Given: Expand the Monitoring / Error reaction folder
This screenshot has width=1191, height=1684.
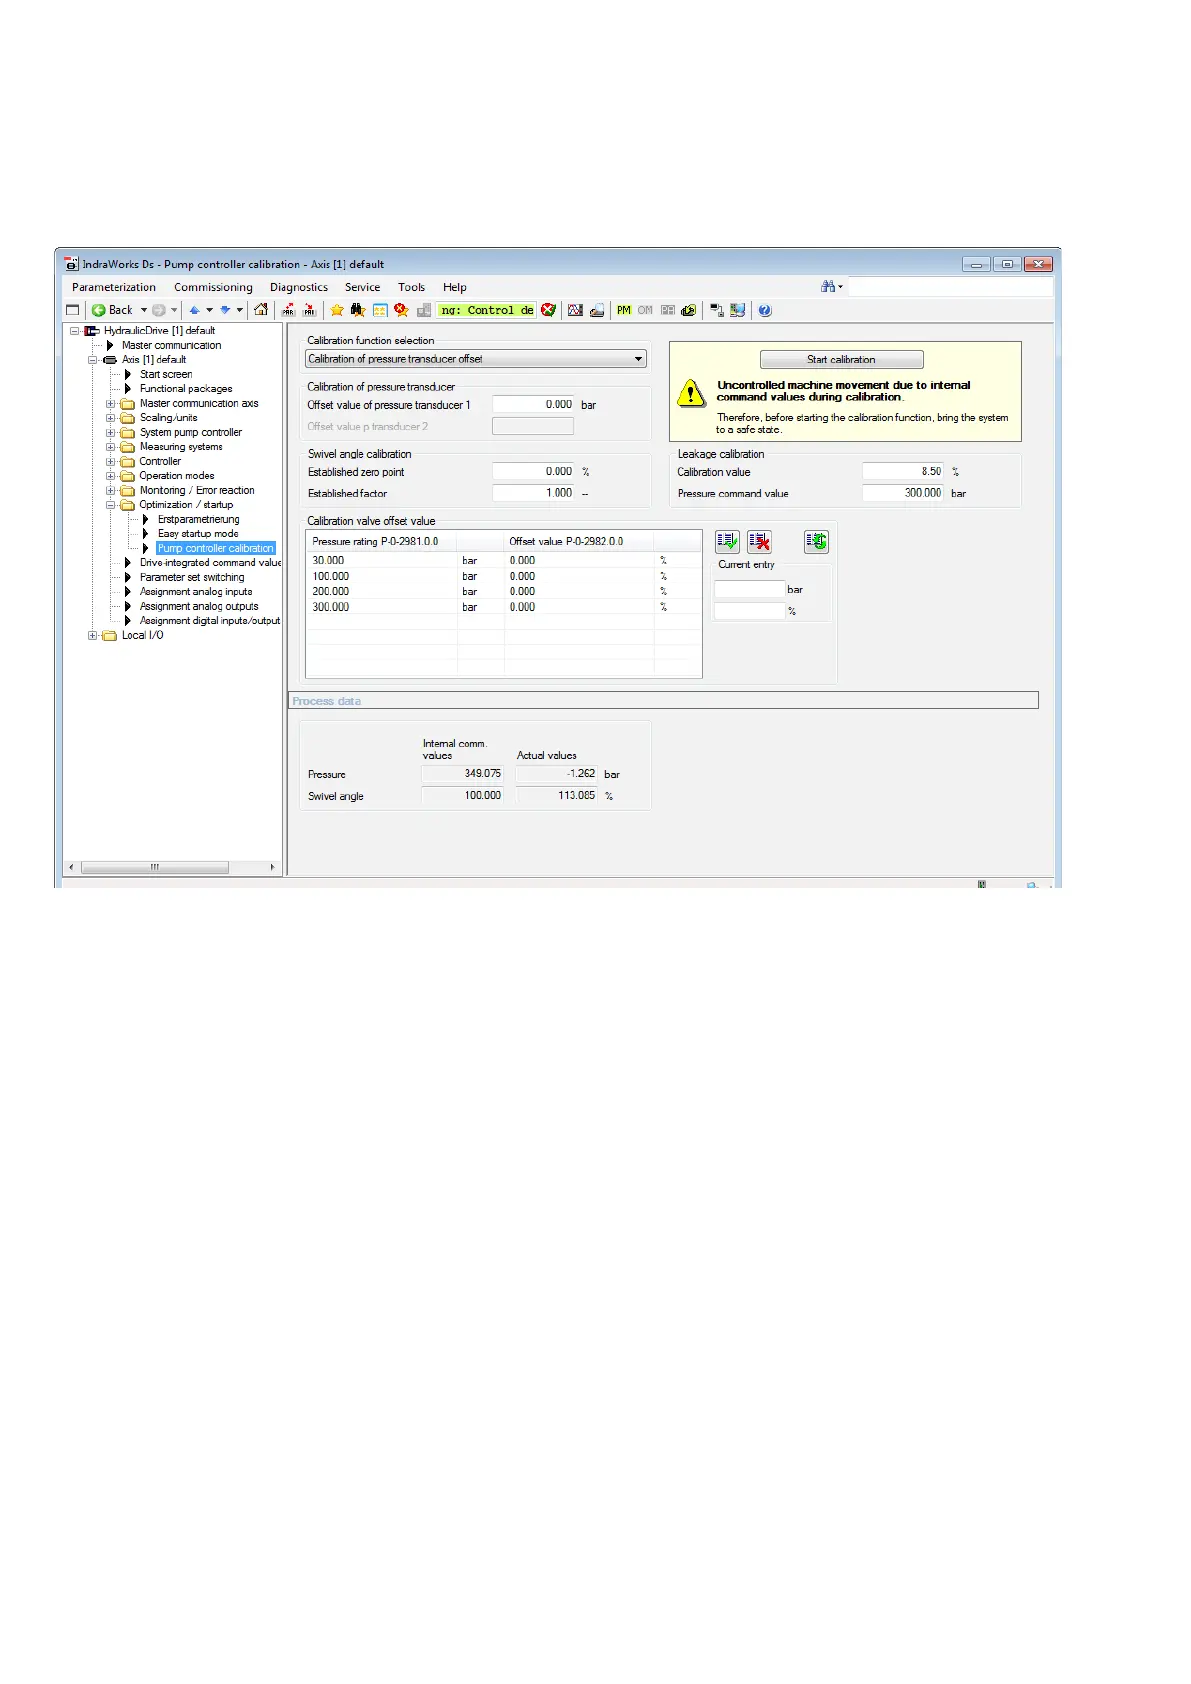Looking at the screenshot, I should click(110, 491).
